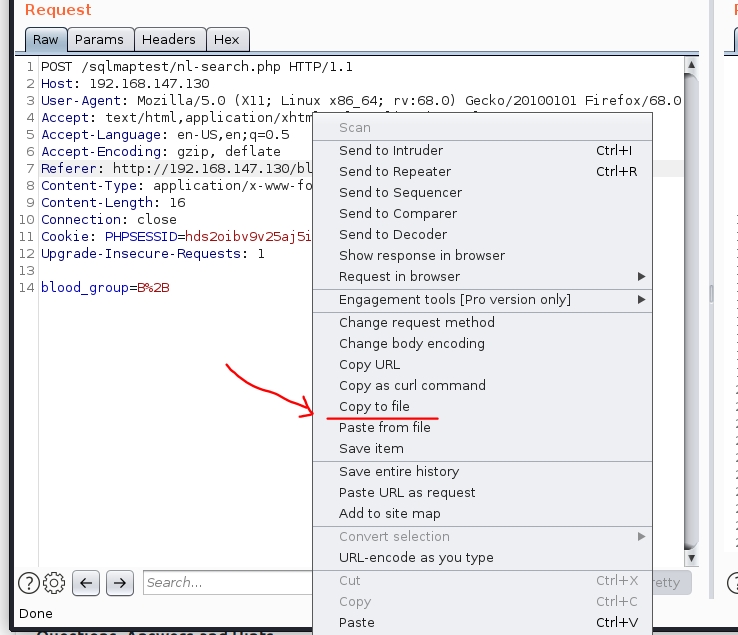Switch to the Headers tab
Image resolution: width=738 pixels, height=635 pixels.
168,39
